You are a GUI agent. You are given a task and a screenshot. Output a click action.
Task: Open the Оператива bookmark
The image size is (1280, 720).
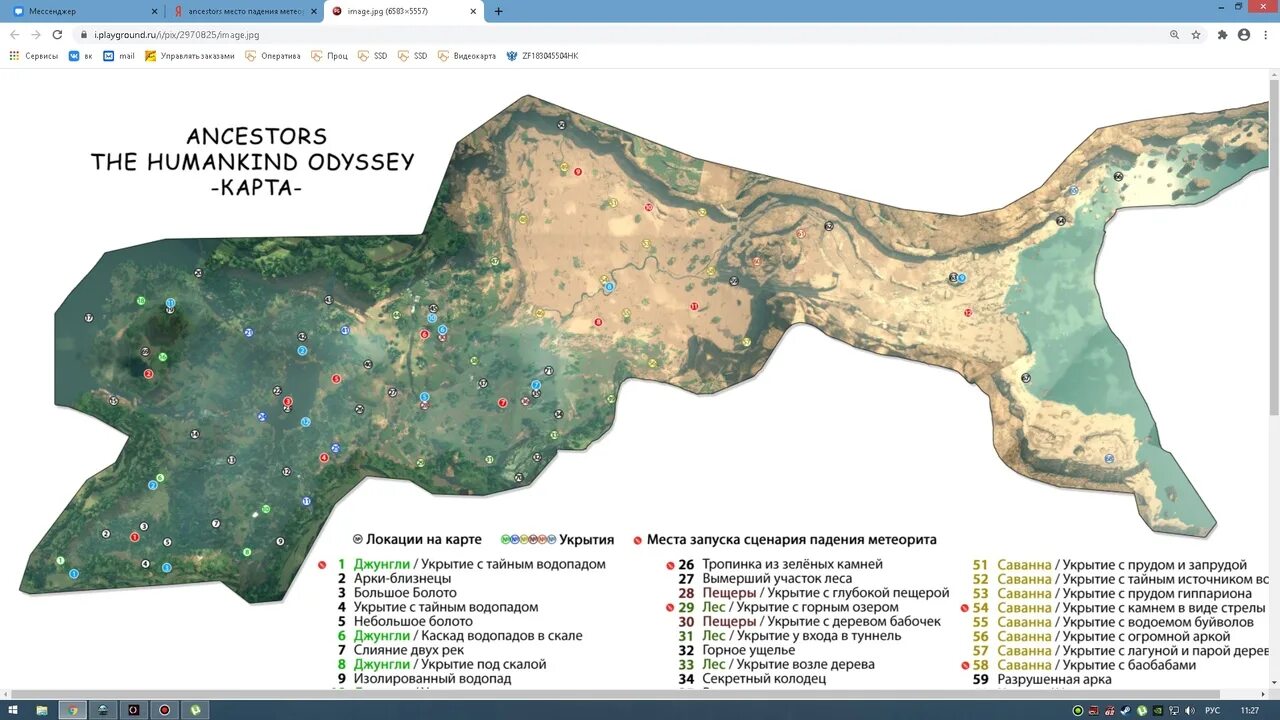click(273, 56)
